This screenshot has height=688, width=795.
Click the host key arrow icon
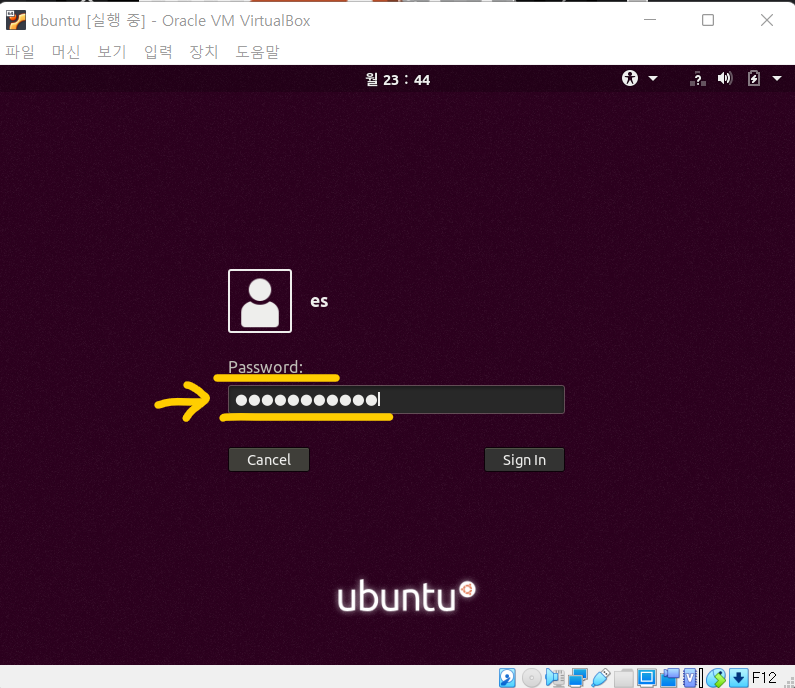point(739,678)
